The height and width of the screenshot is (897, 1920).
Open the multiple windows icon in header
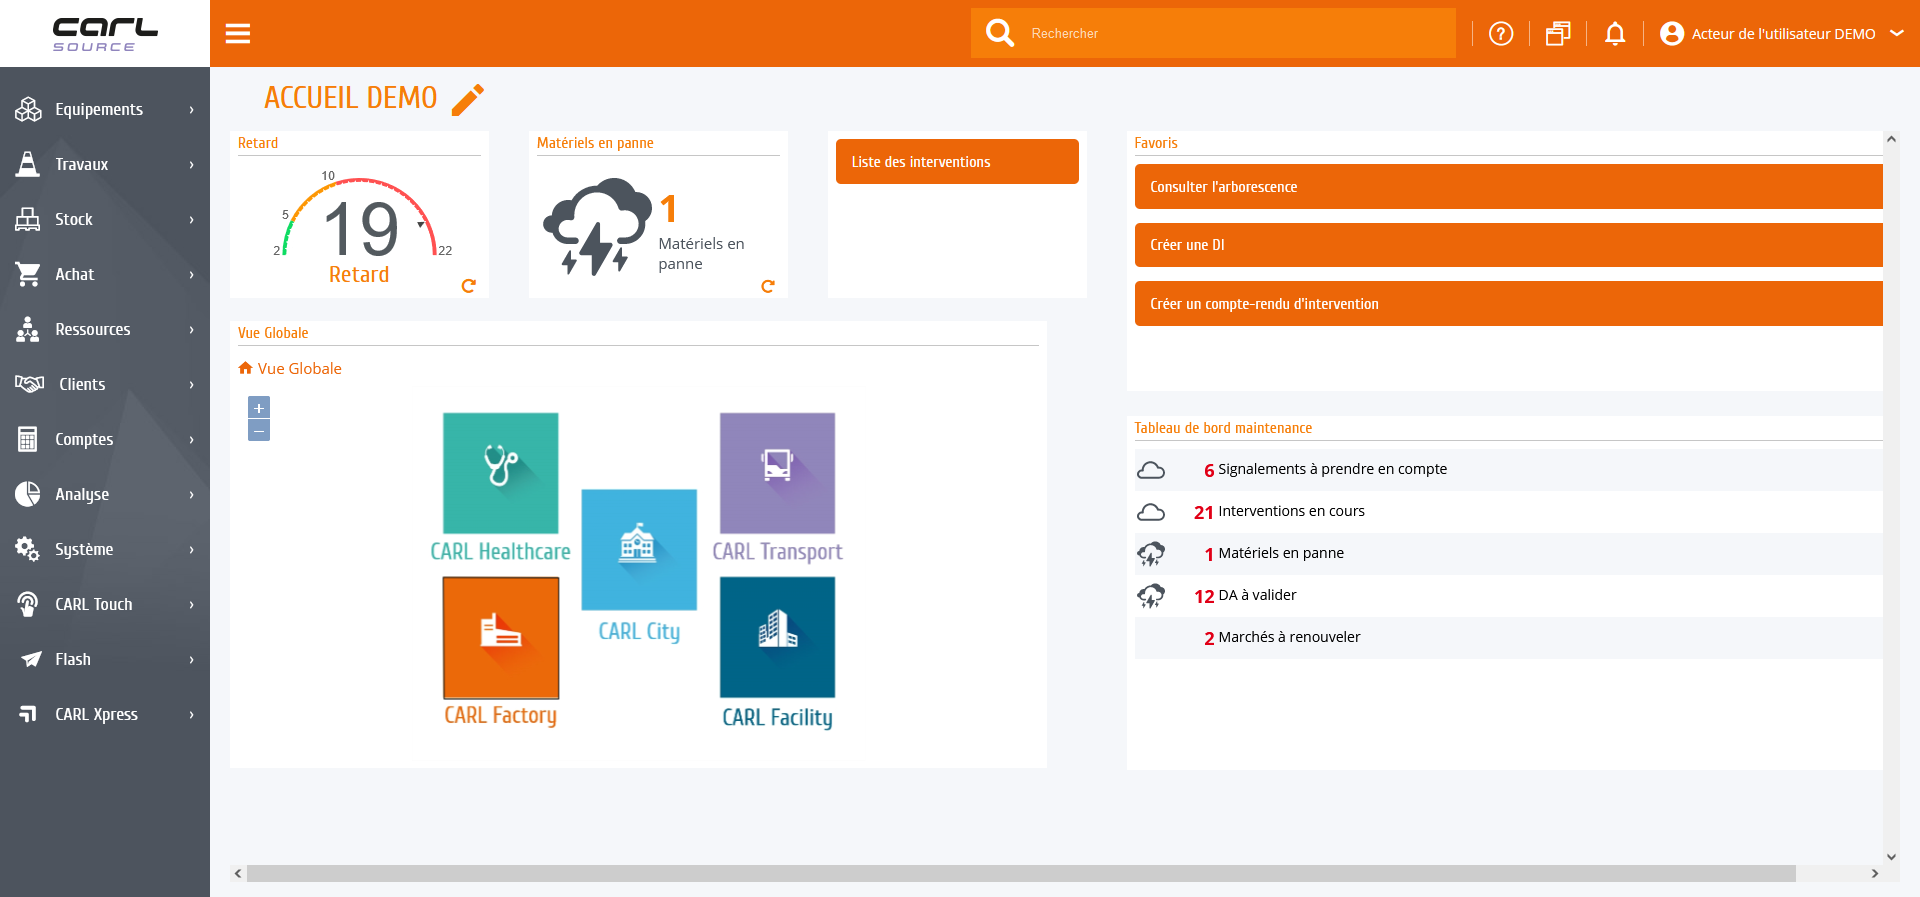tap(1558, 34)
